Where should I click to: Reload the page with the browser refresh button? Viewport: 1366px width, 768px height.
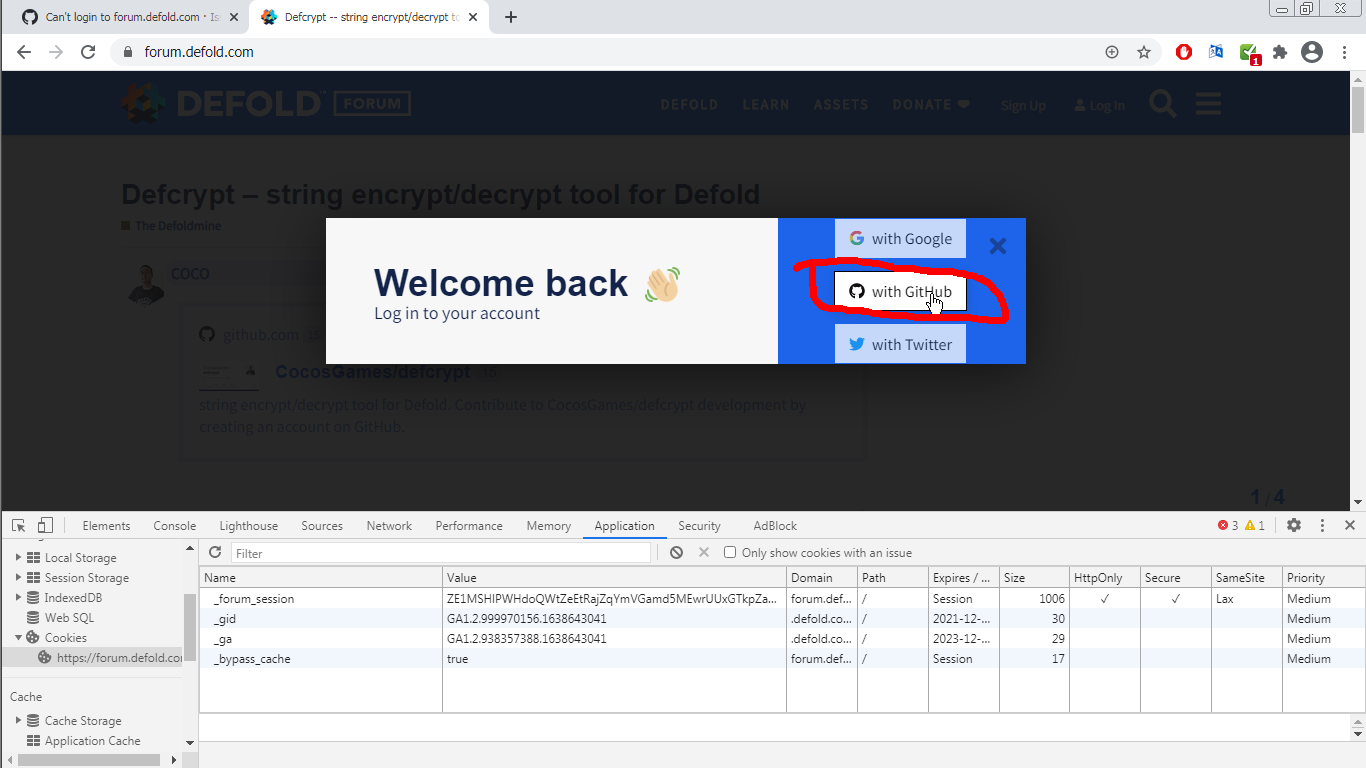pyautogui.click(x=88, y=52)
